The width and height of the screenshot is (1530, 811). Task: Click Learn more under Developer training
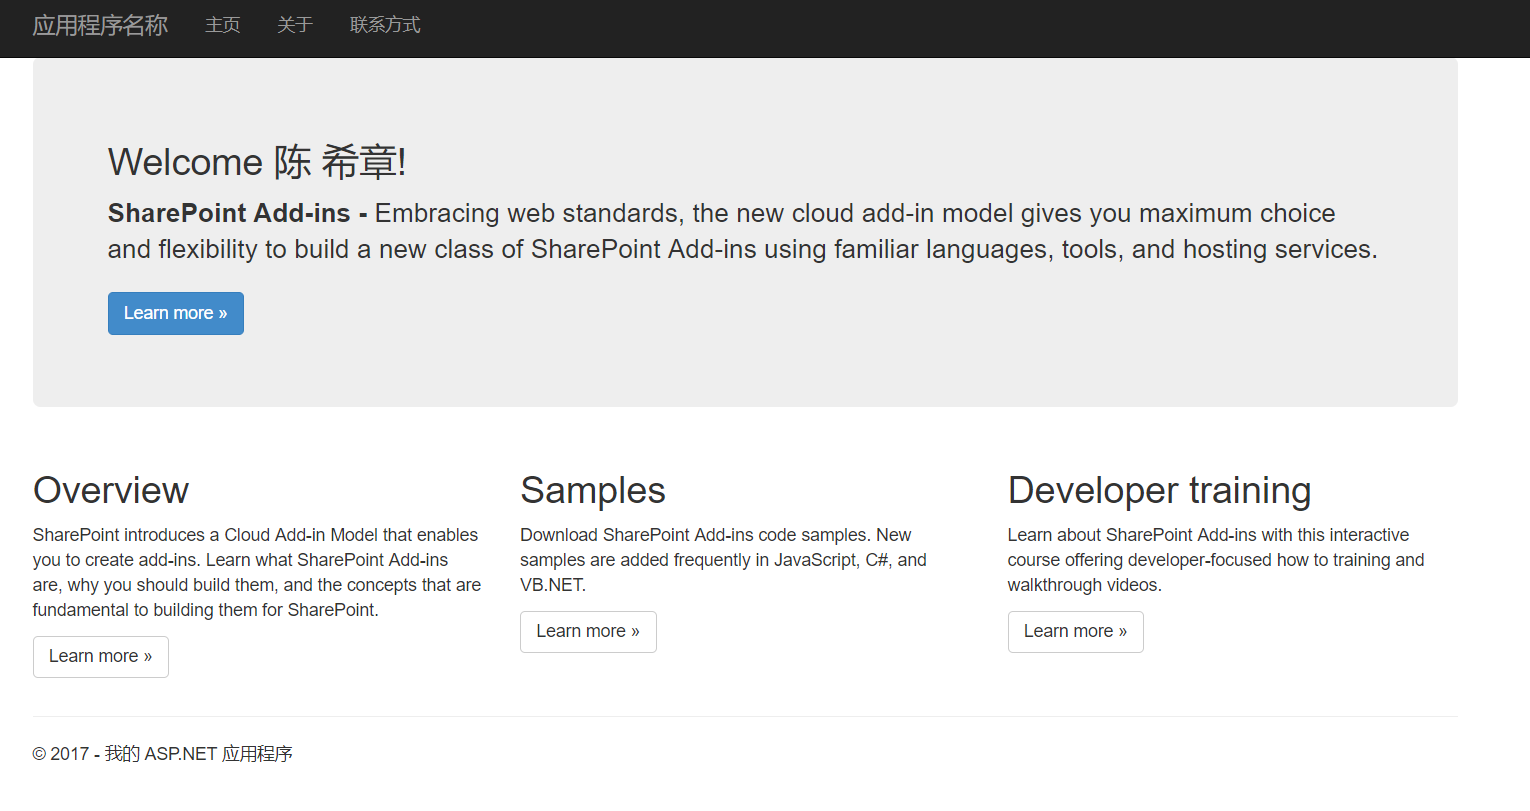pos(1075,631)
